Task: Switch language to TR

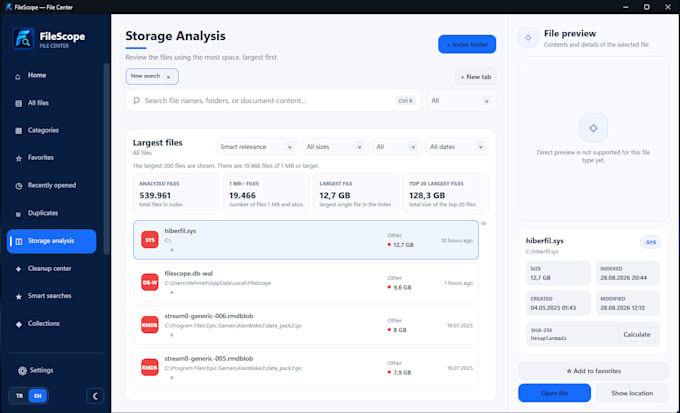Action: 20,396
